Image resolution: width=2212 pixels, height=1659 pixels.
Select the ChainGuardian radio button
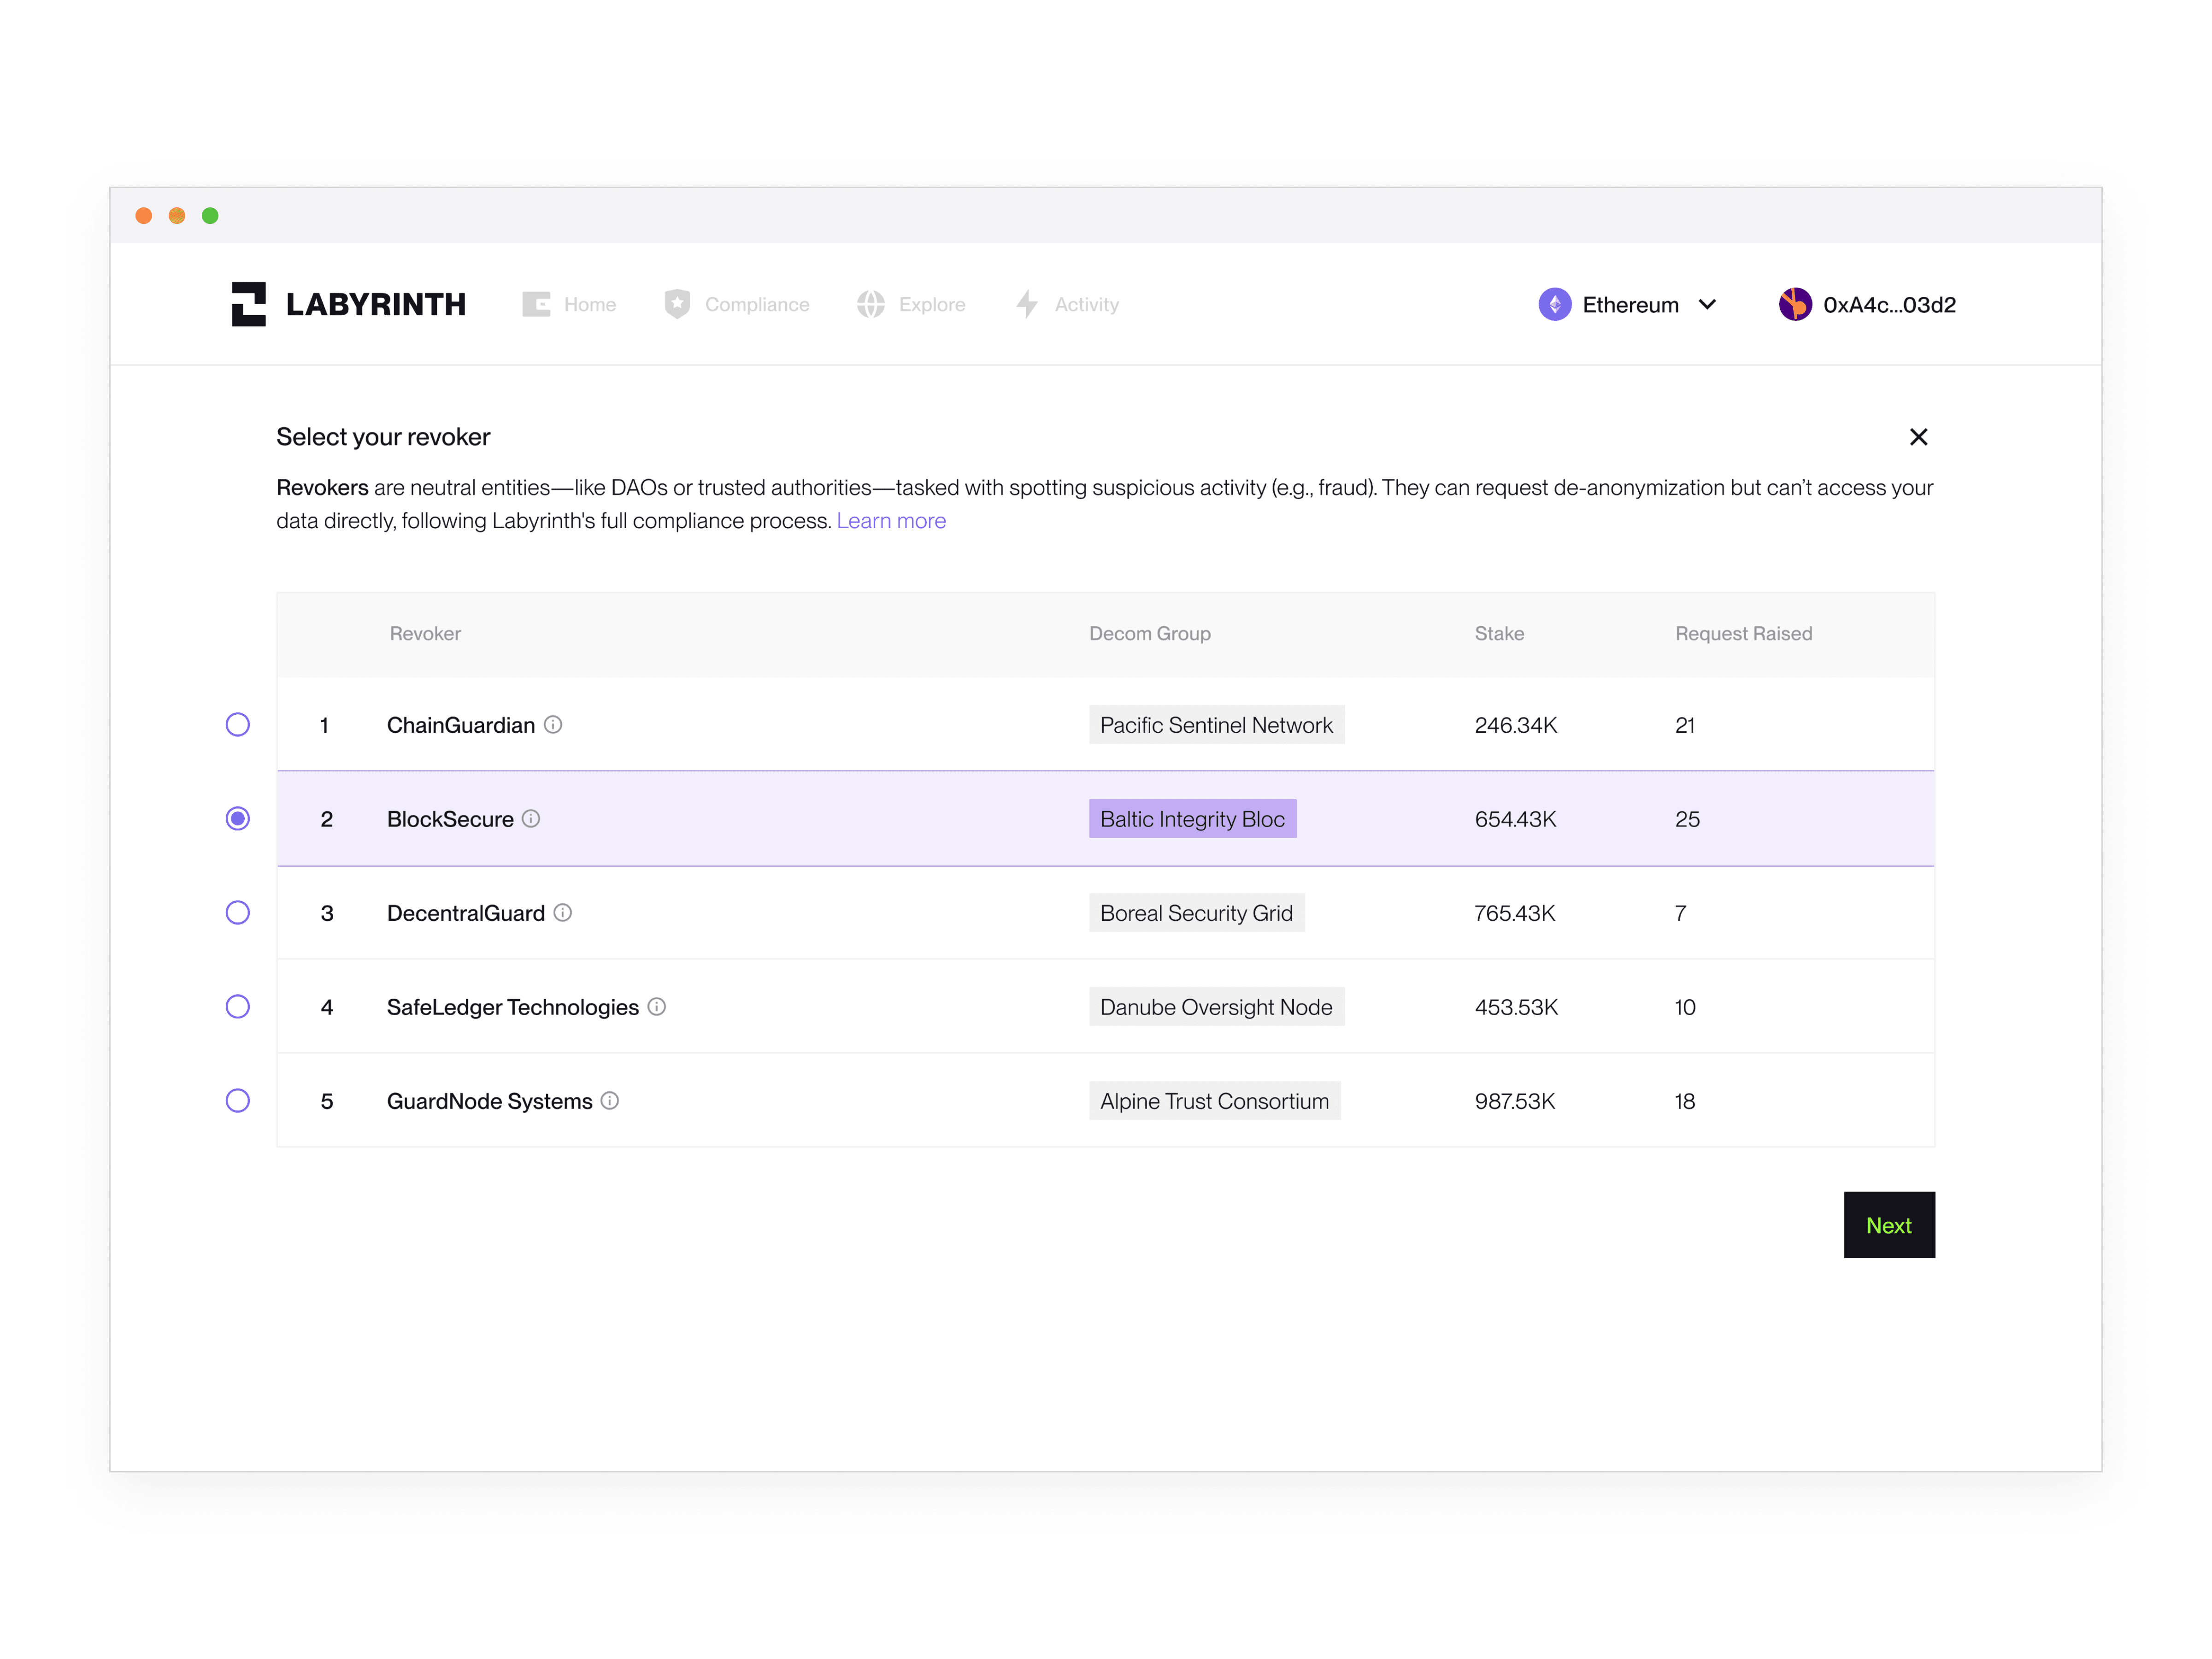pyautogui.click(x=238, y=724)
